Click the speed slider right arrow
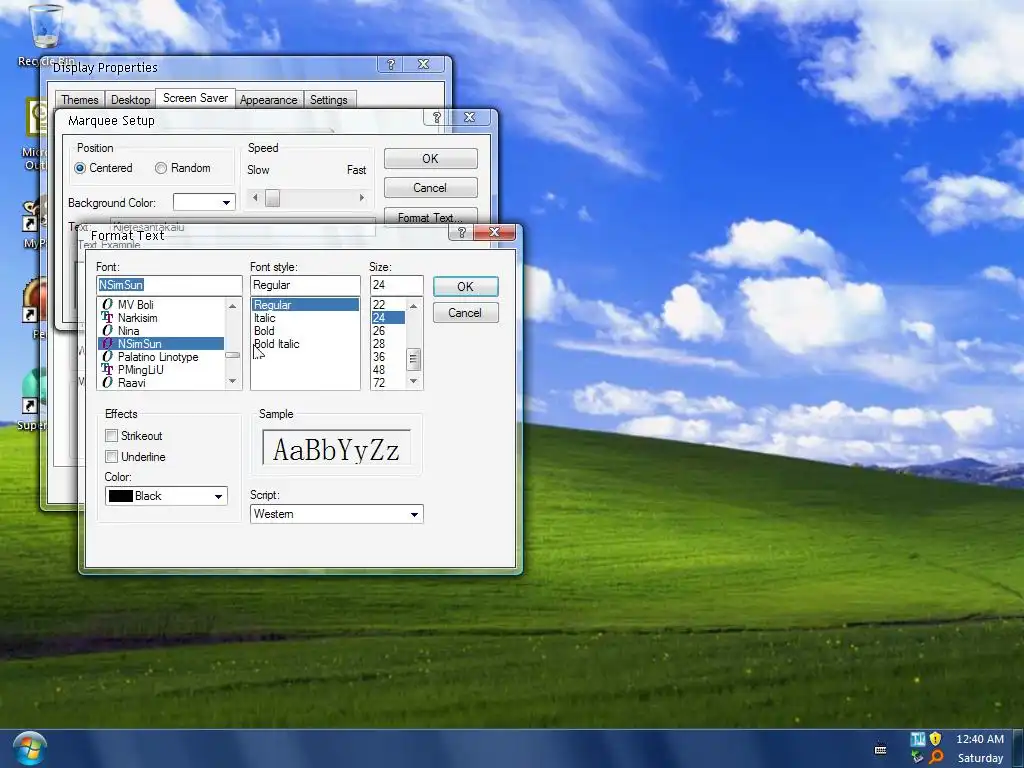Image resolution: width=1024 pixels, height=768 pixels. point(361,198)
